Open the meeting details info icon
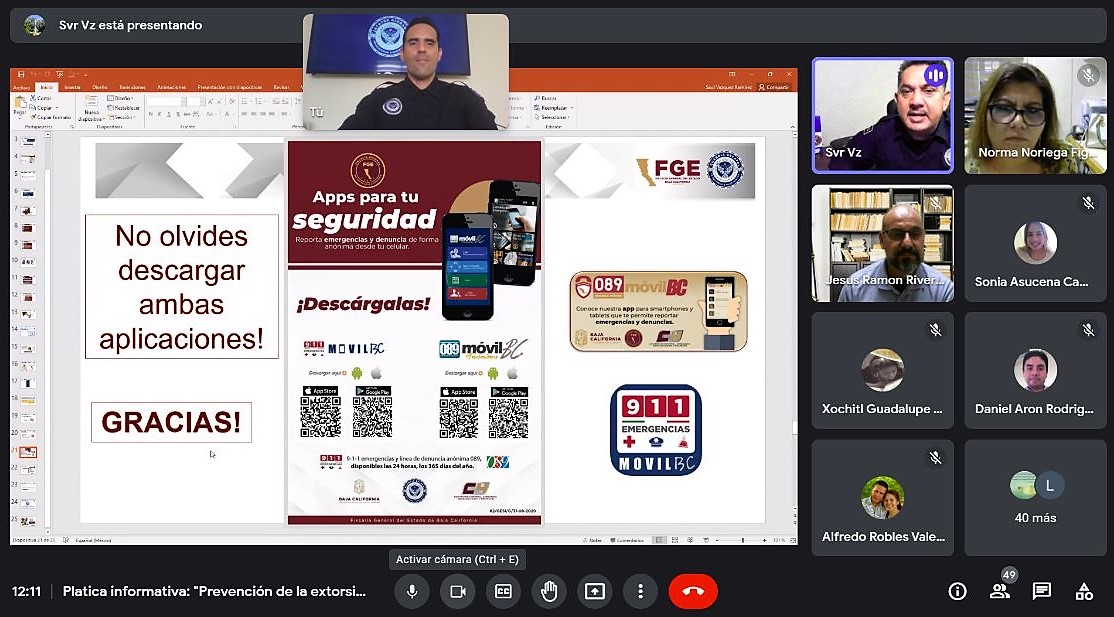The width and height of the screenshot is (1114, 617). (x=957, y=591)
